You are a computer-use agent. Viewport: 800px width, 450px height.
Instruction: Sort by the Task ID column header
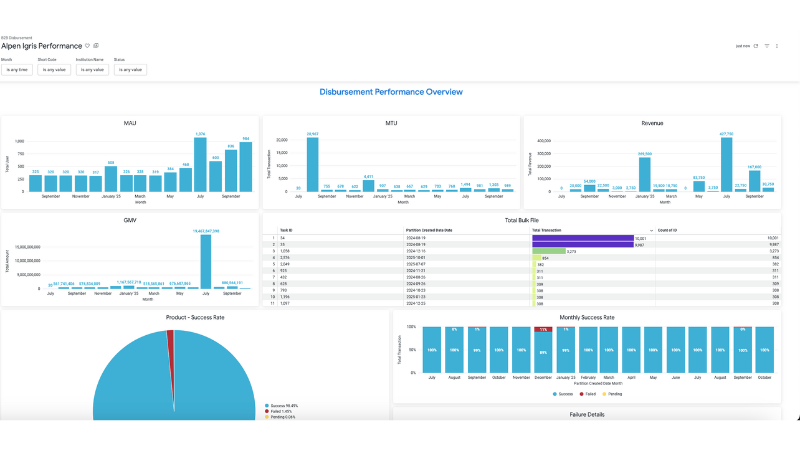coord(286,231)
